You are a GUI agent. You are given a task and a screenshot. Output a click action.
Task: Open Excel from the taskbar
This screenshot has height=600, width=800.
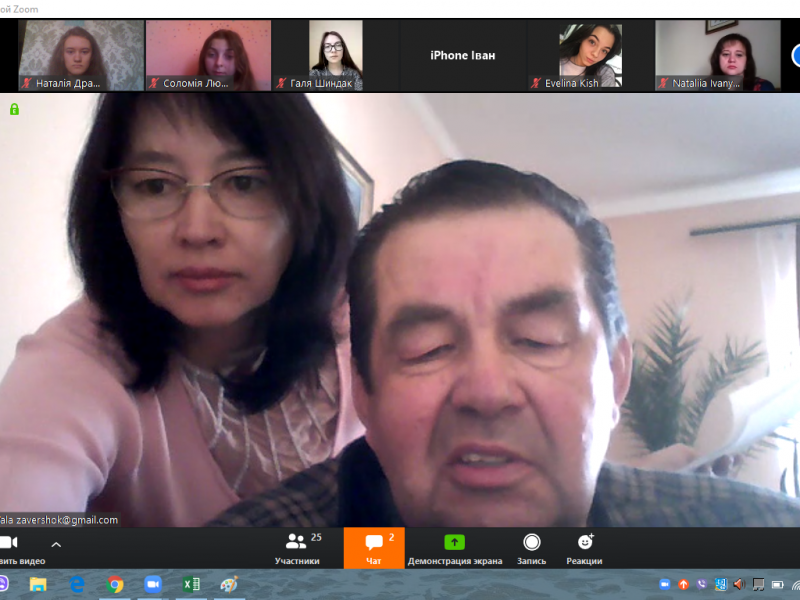191,585
